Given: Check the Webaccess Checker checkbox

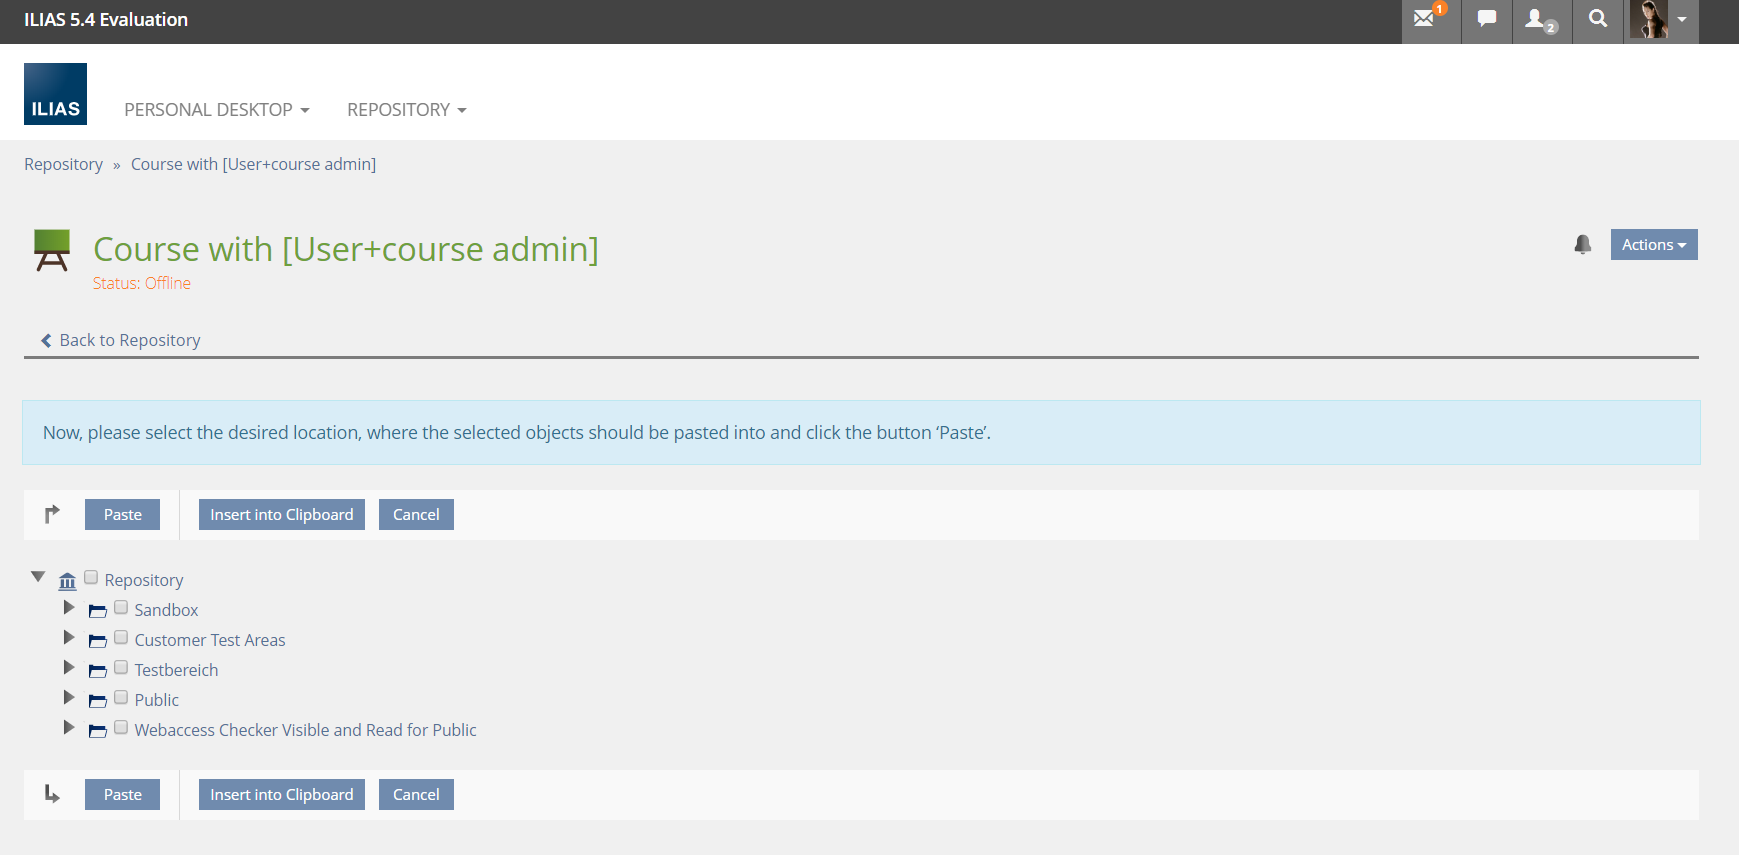Looking at the screenshot, I should point(121,727).
